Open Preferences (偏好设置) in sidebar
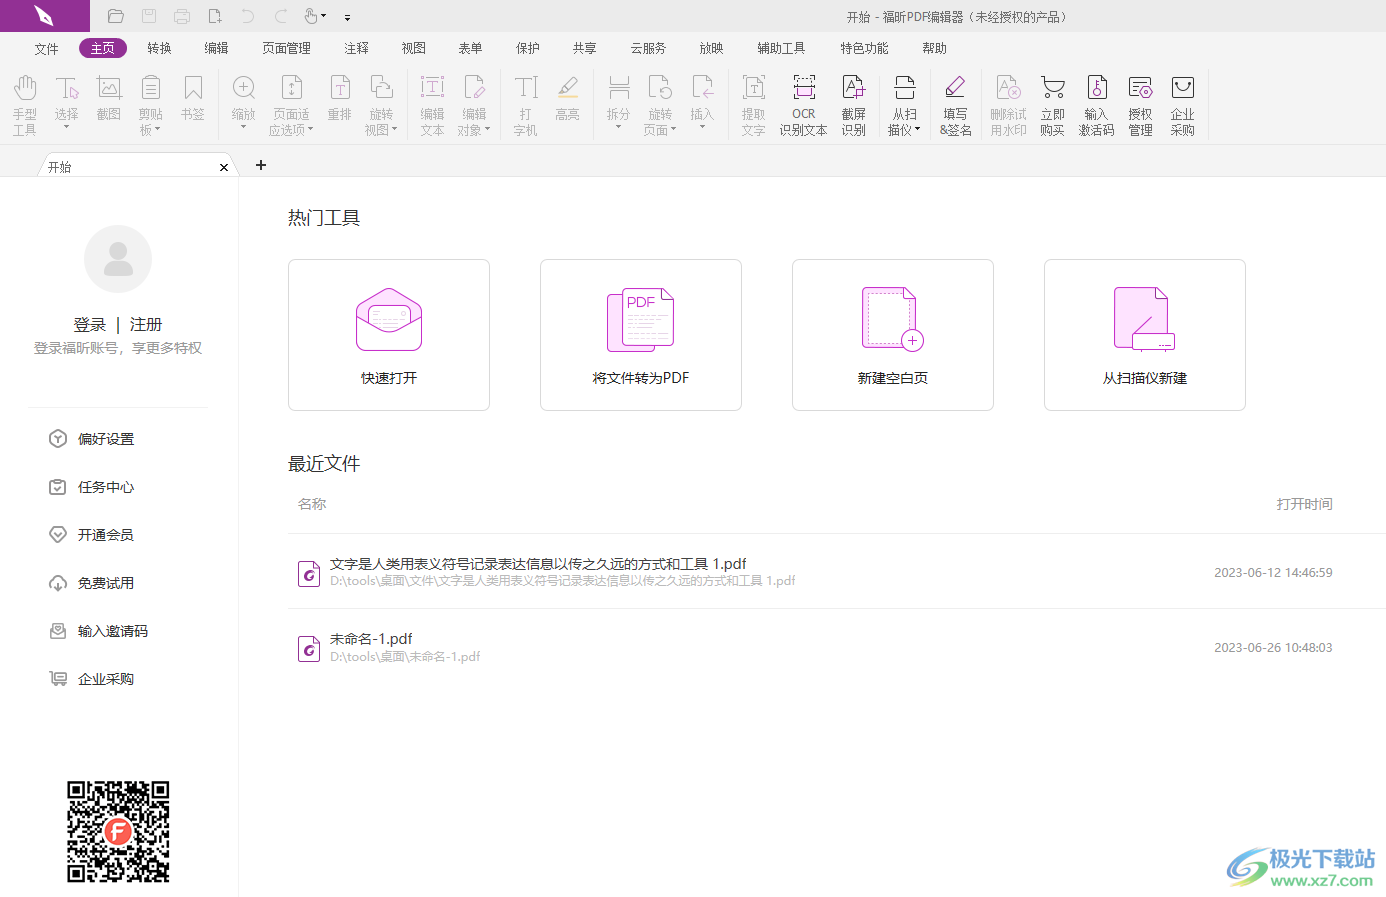This screenshot has width=1386, height=897. [92, 439]
